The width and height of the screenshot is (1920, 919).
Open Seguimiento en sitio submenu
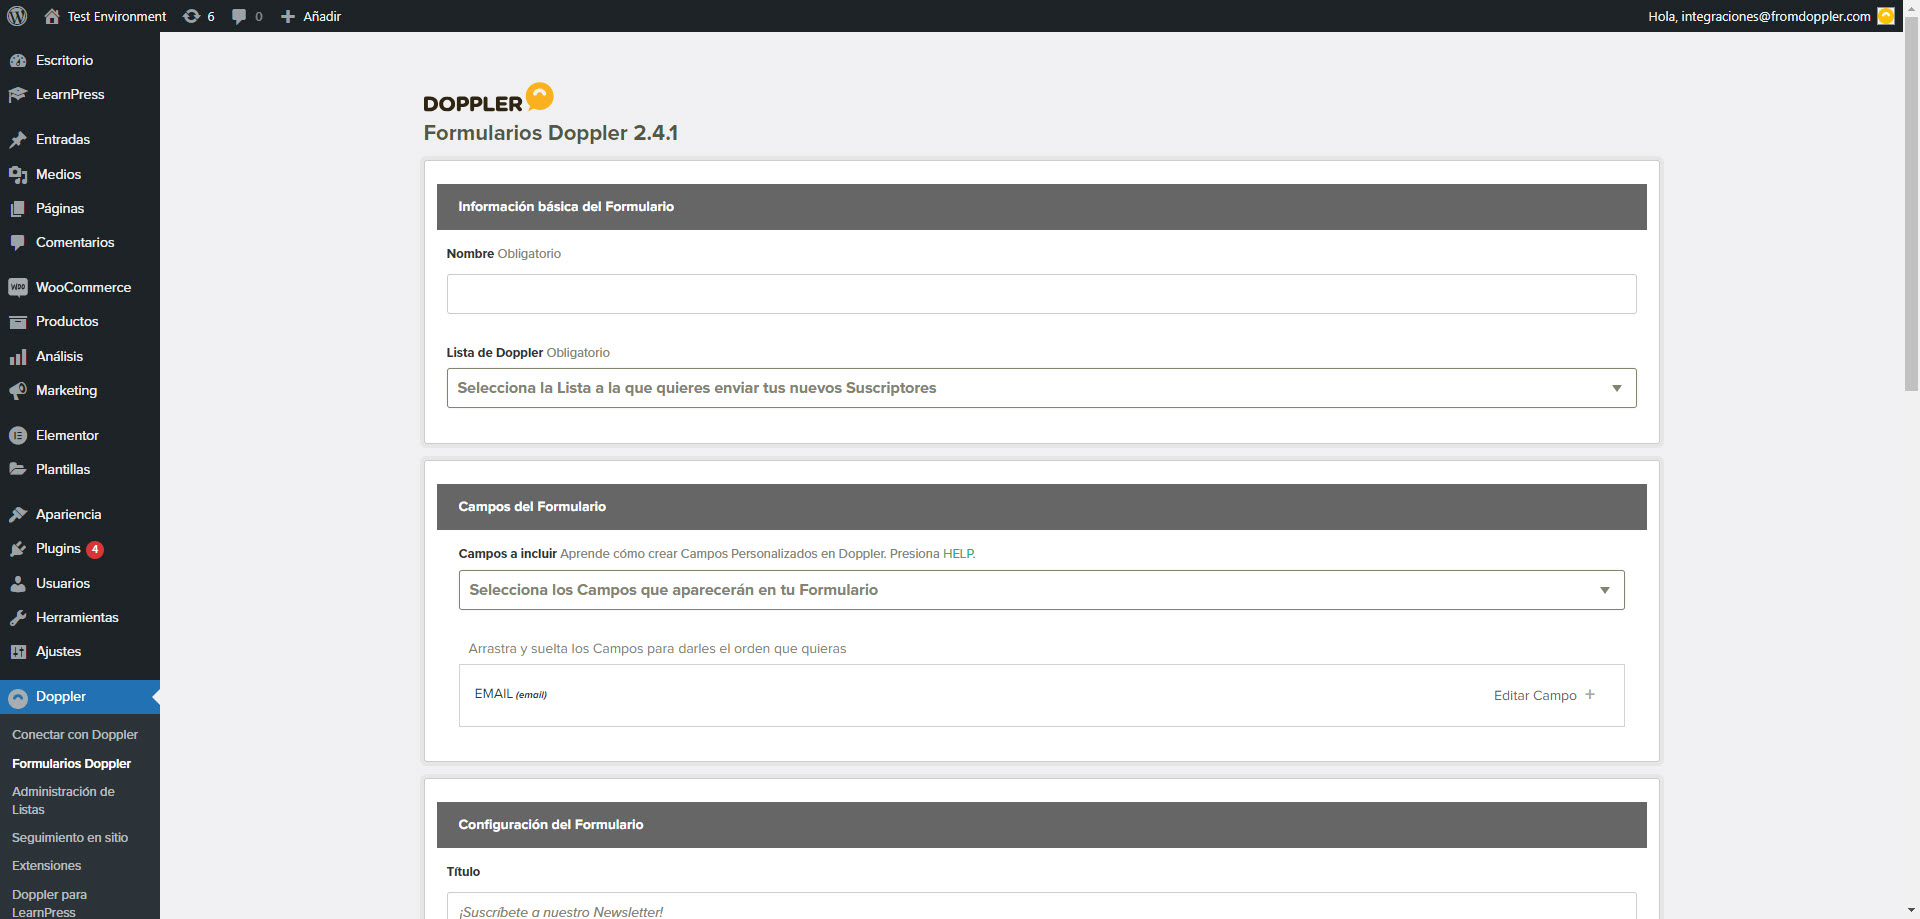point(70,838)
